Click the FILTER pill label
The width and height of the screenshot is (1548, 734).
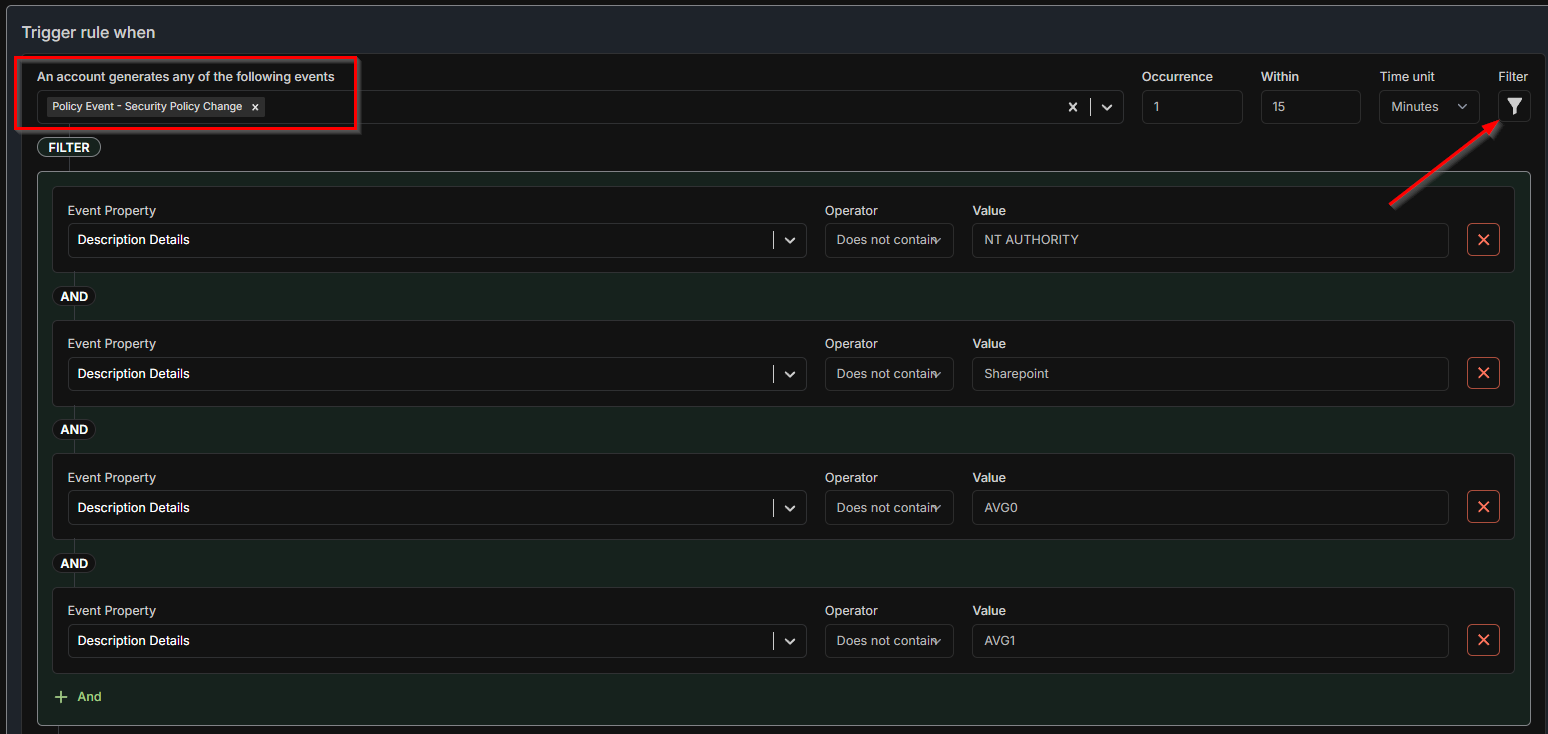69,148
